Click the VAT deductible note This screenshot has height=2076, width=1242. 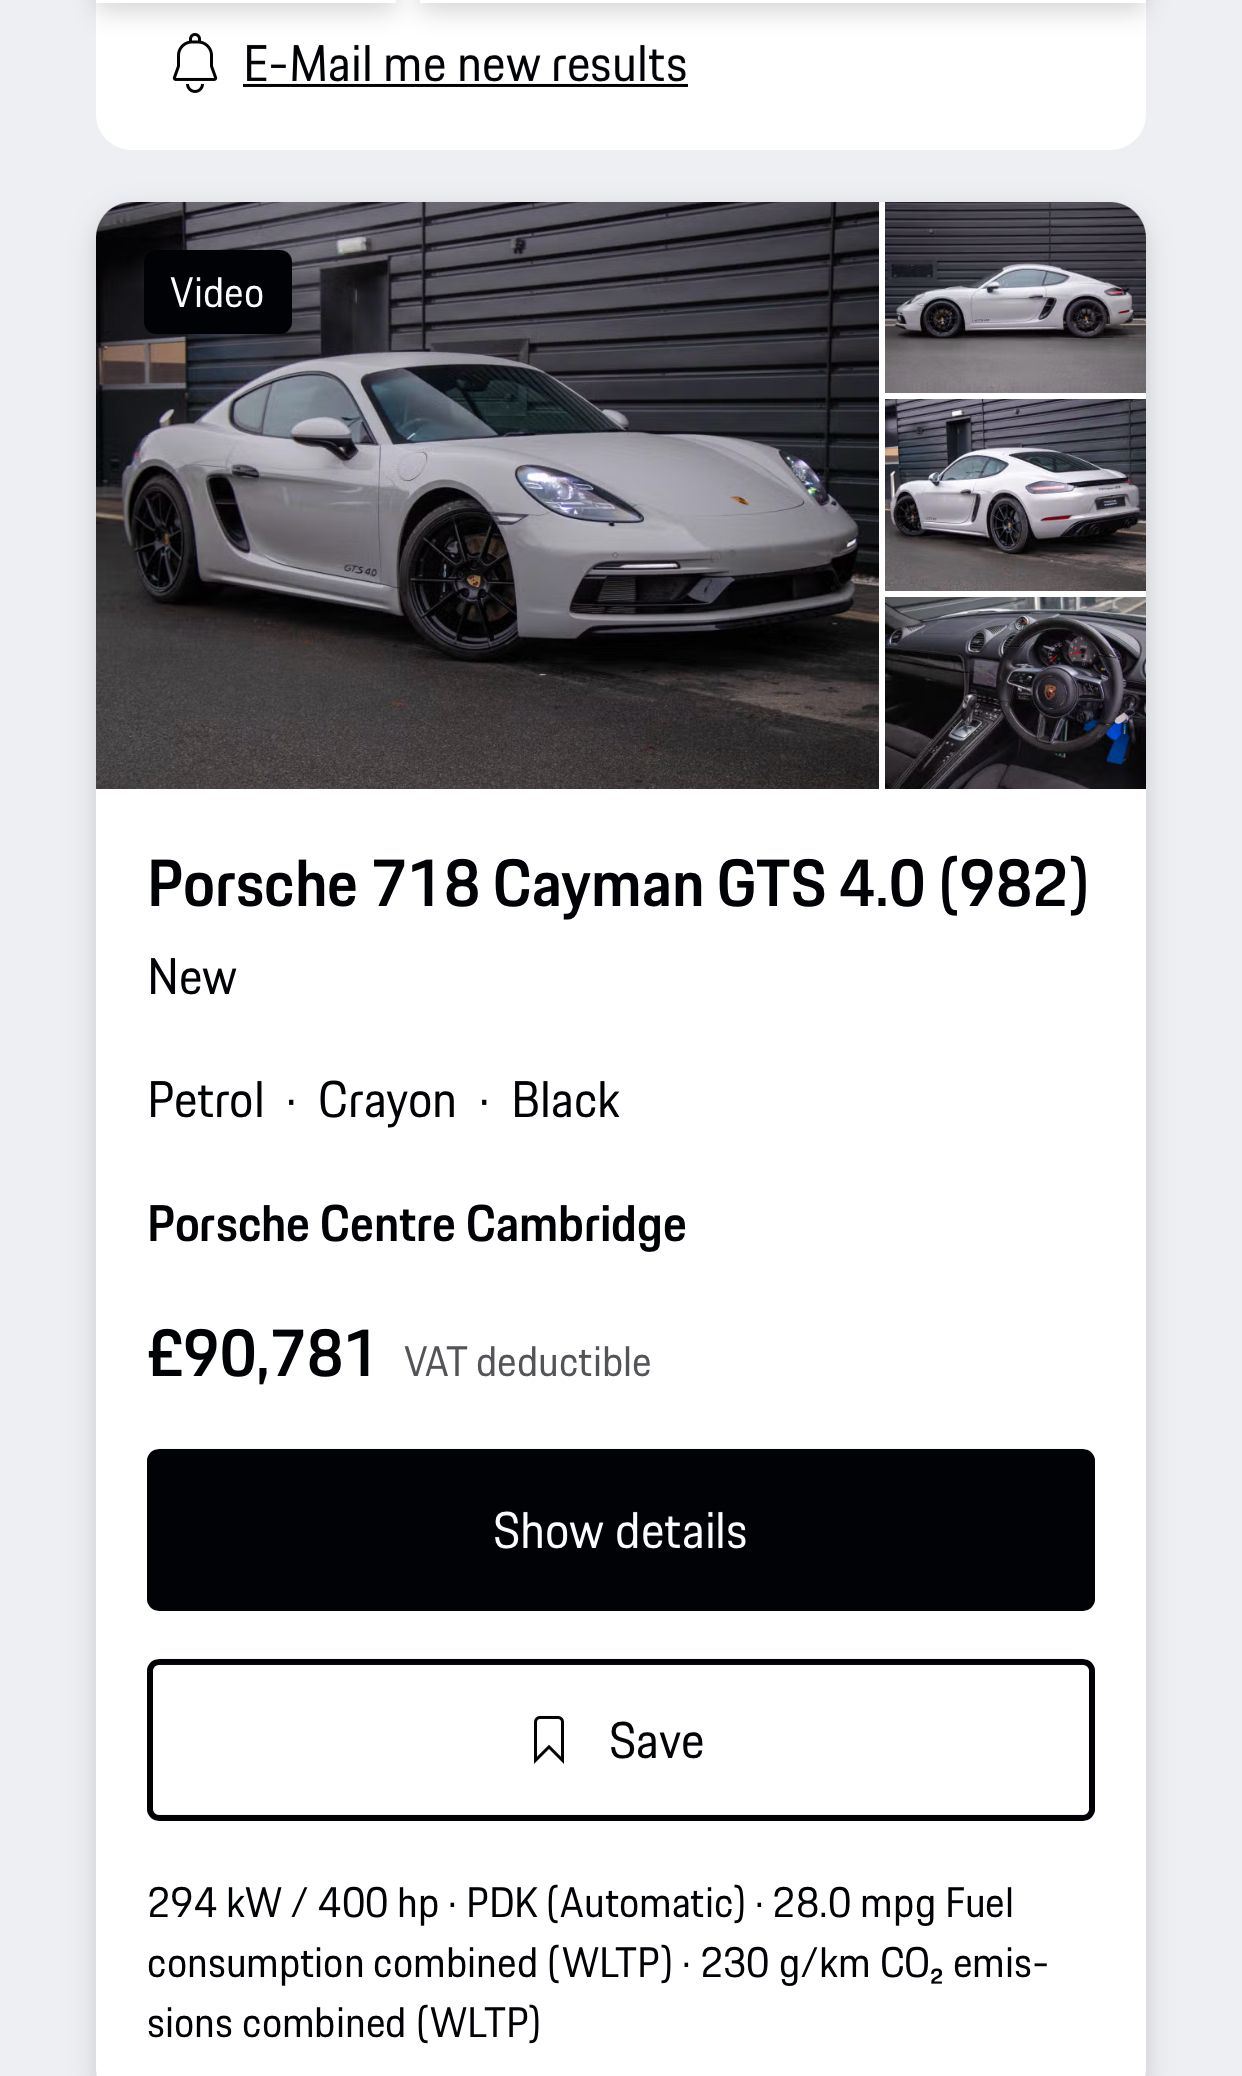point(527,1362)
